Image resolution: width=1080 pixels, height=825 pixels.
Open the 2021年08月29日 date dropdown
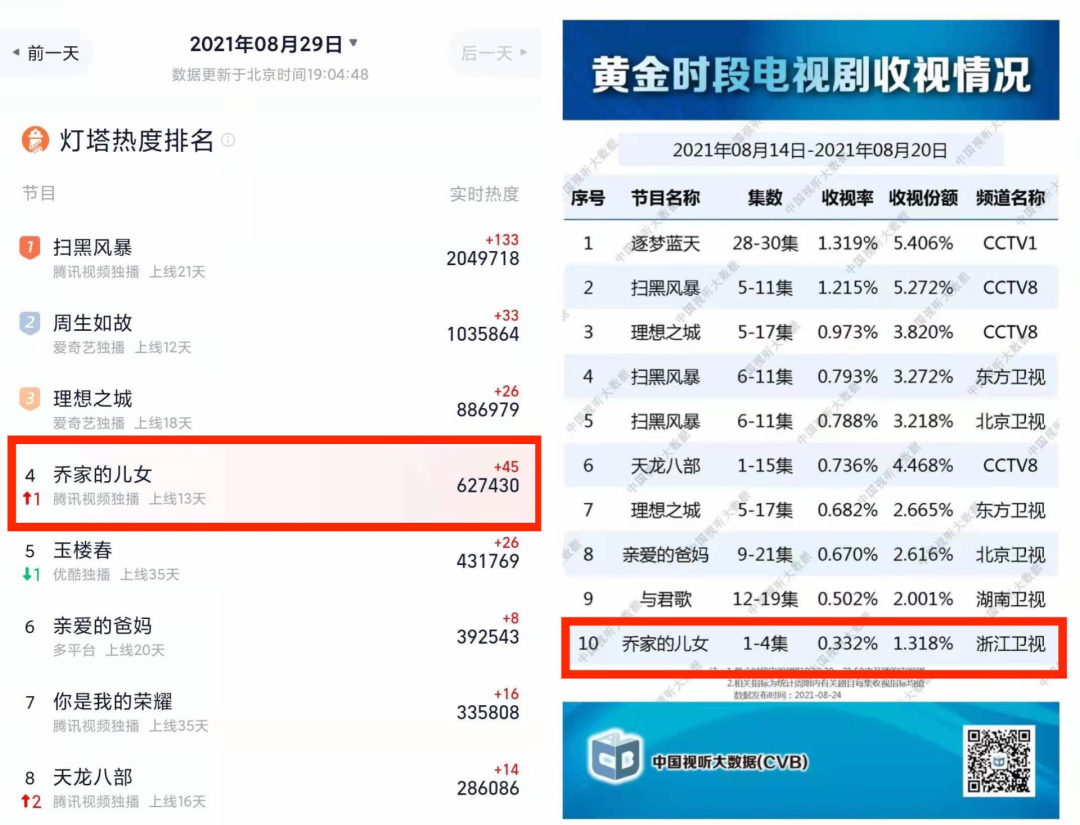(273, 44)
